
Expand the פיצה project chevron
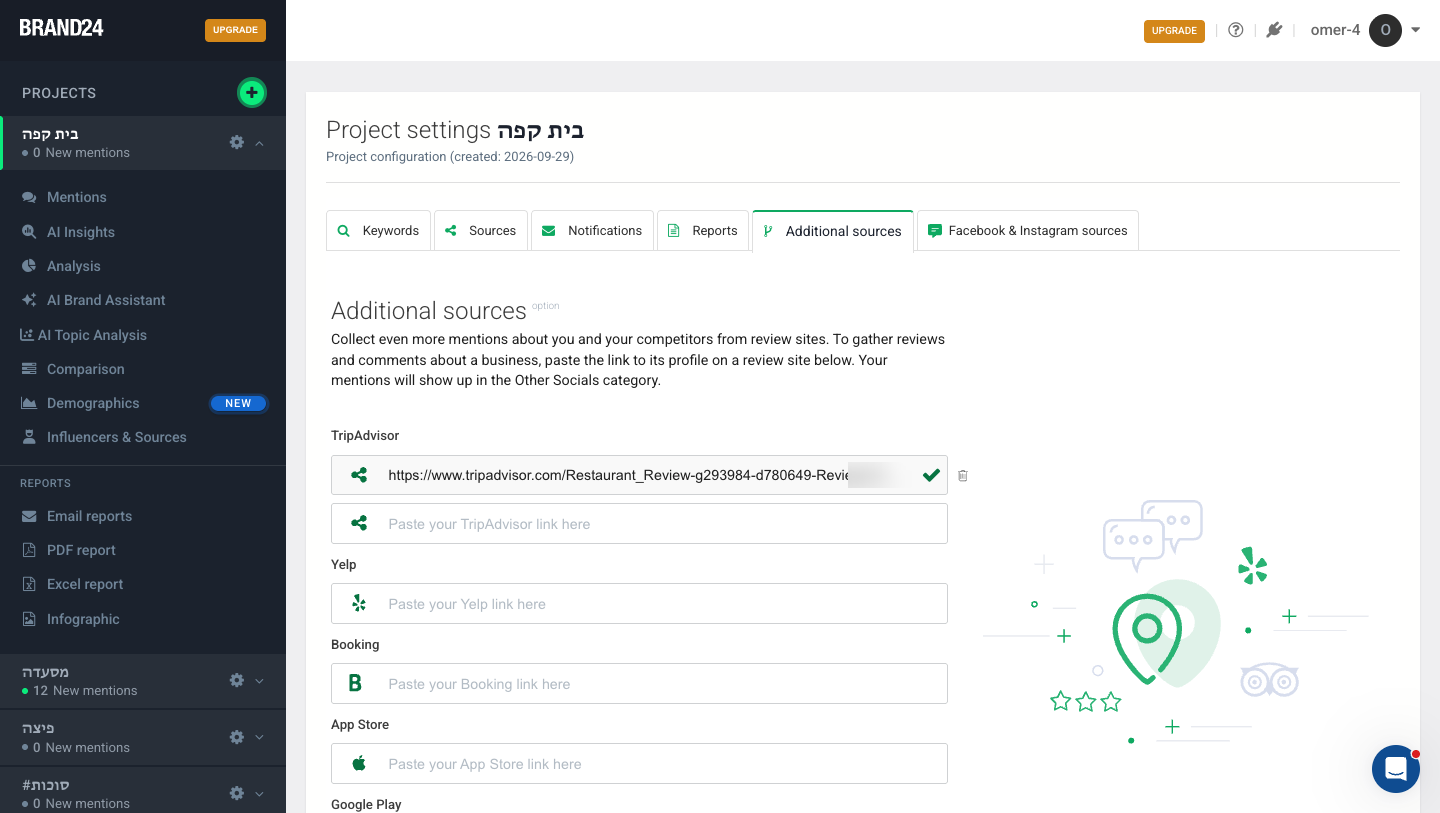pyautogui.click(x=260, y=738)
